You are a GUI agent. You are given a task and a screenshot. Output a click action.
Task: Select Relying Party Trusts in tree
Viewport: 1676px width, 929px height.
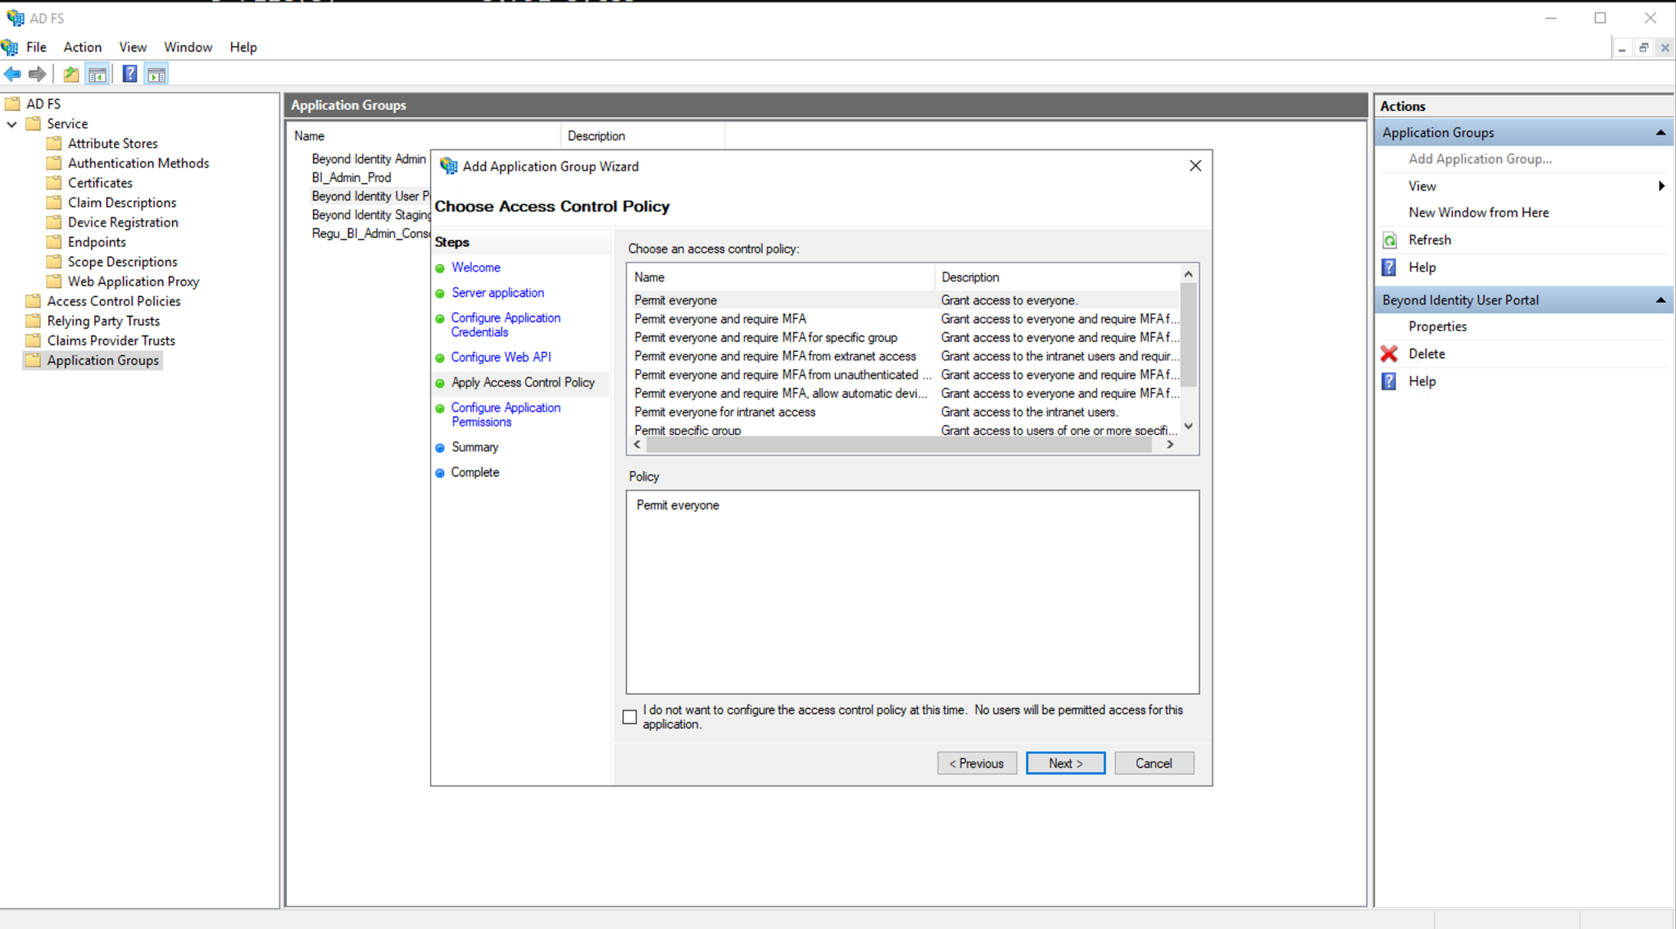[x=103, y=321]
